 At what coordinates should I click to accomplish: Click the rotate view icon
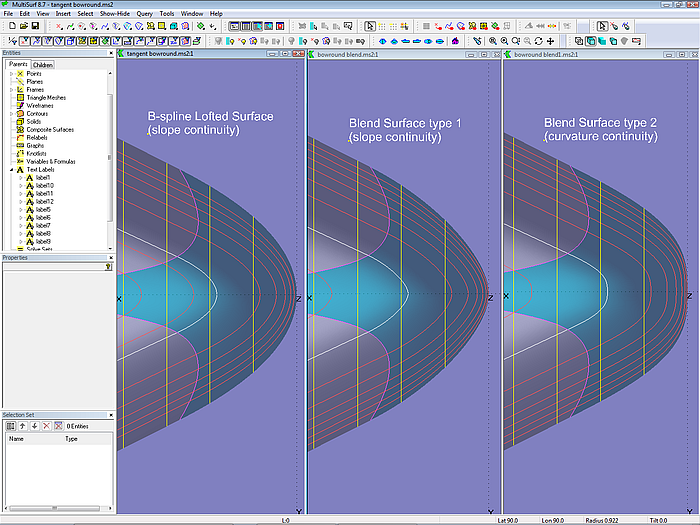[537, 41]
